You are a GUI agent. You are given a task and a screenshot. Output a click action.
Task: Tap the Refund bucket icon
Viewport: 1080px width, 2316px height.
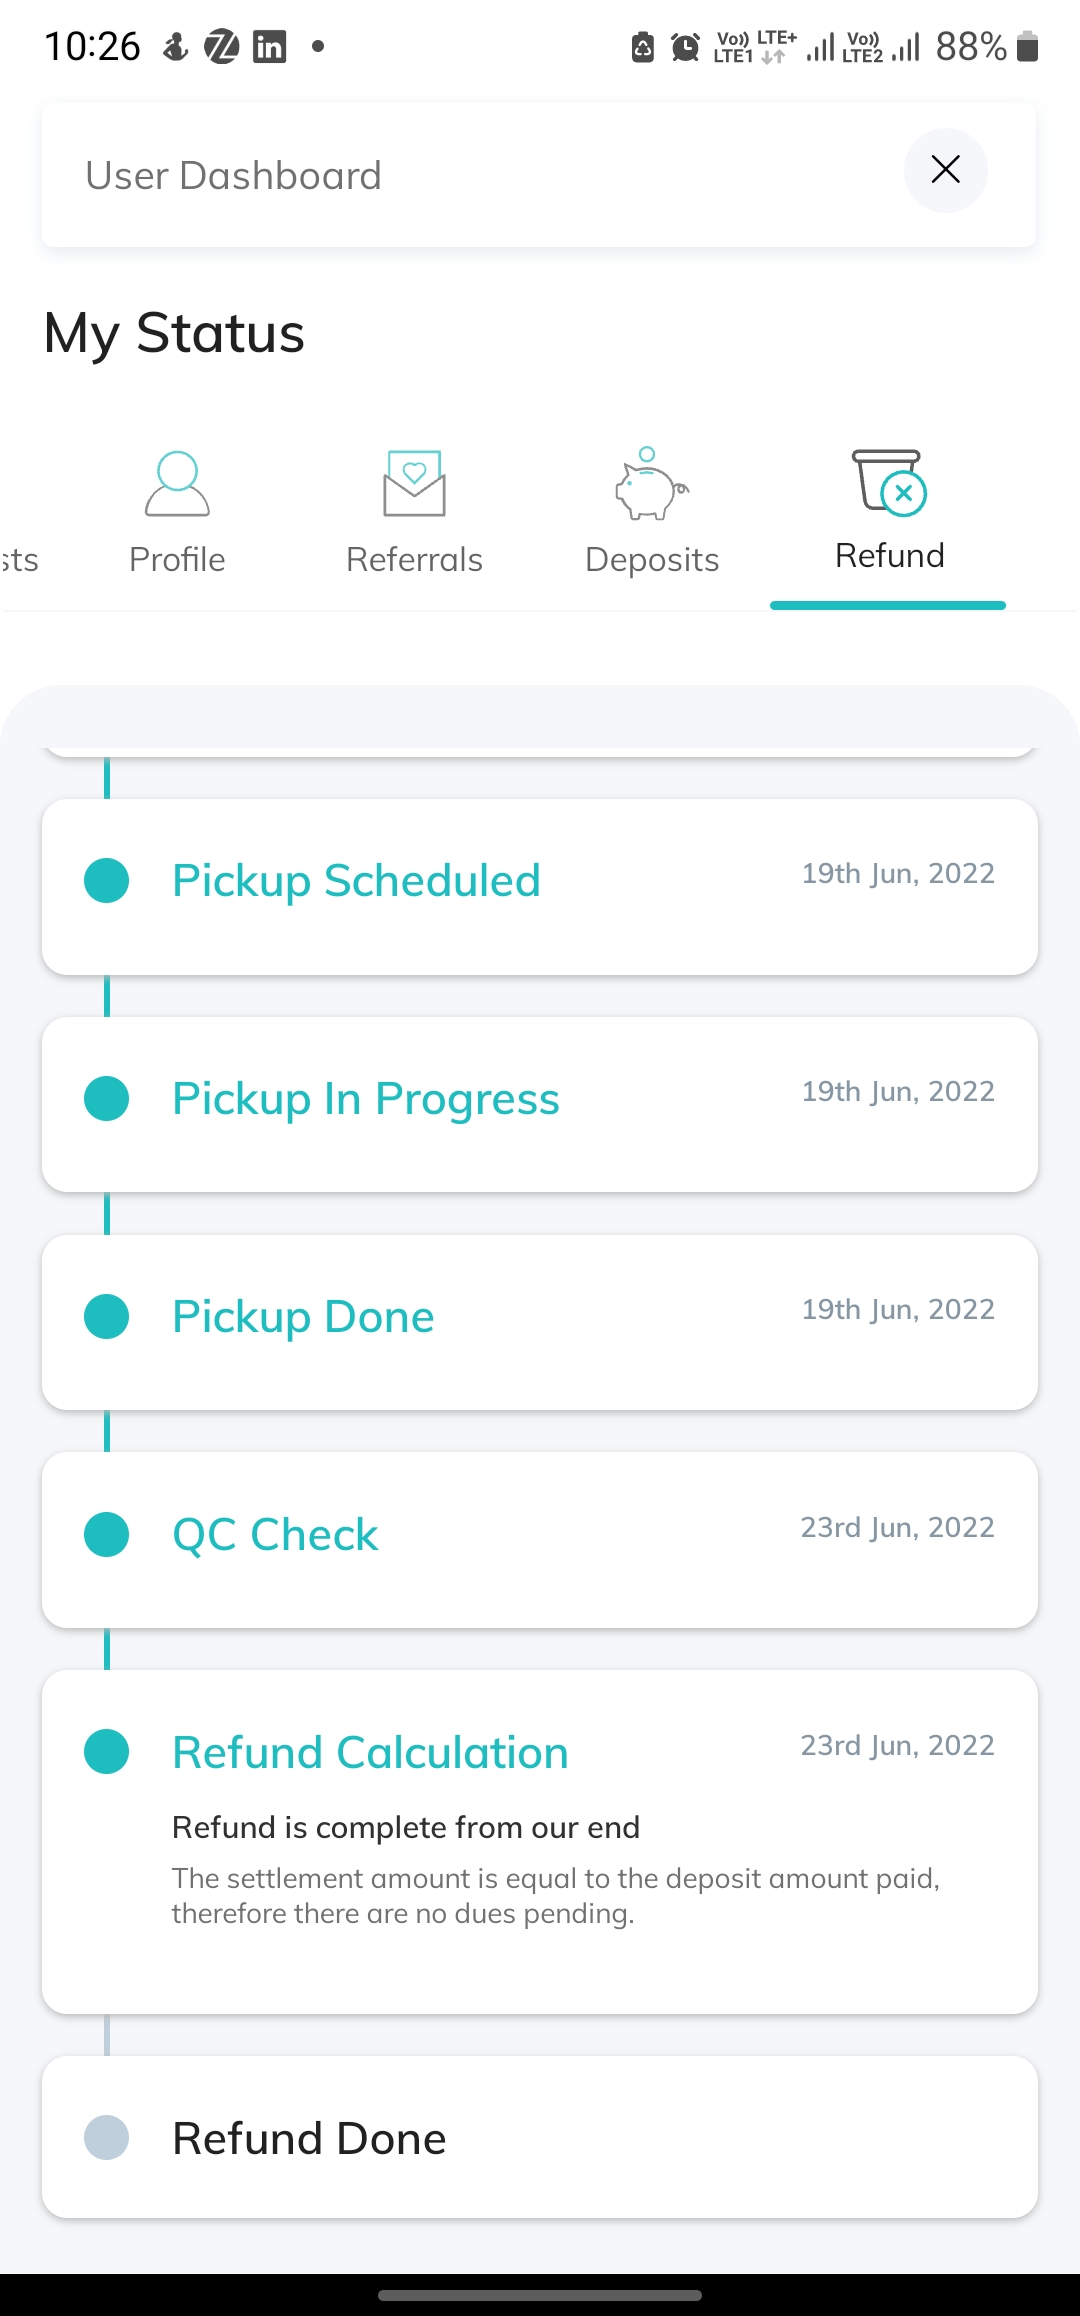point(889,482)
